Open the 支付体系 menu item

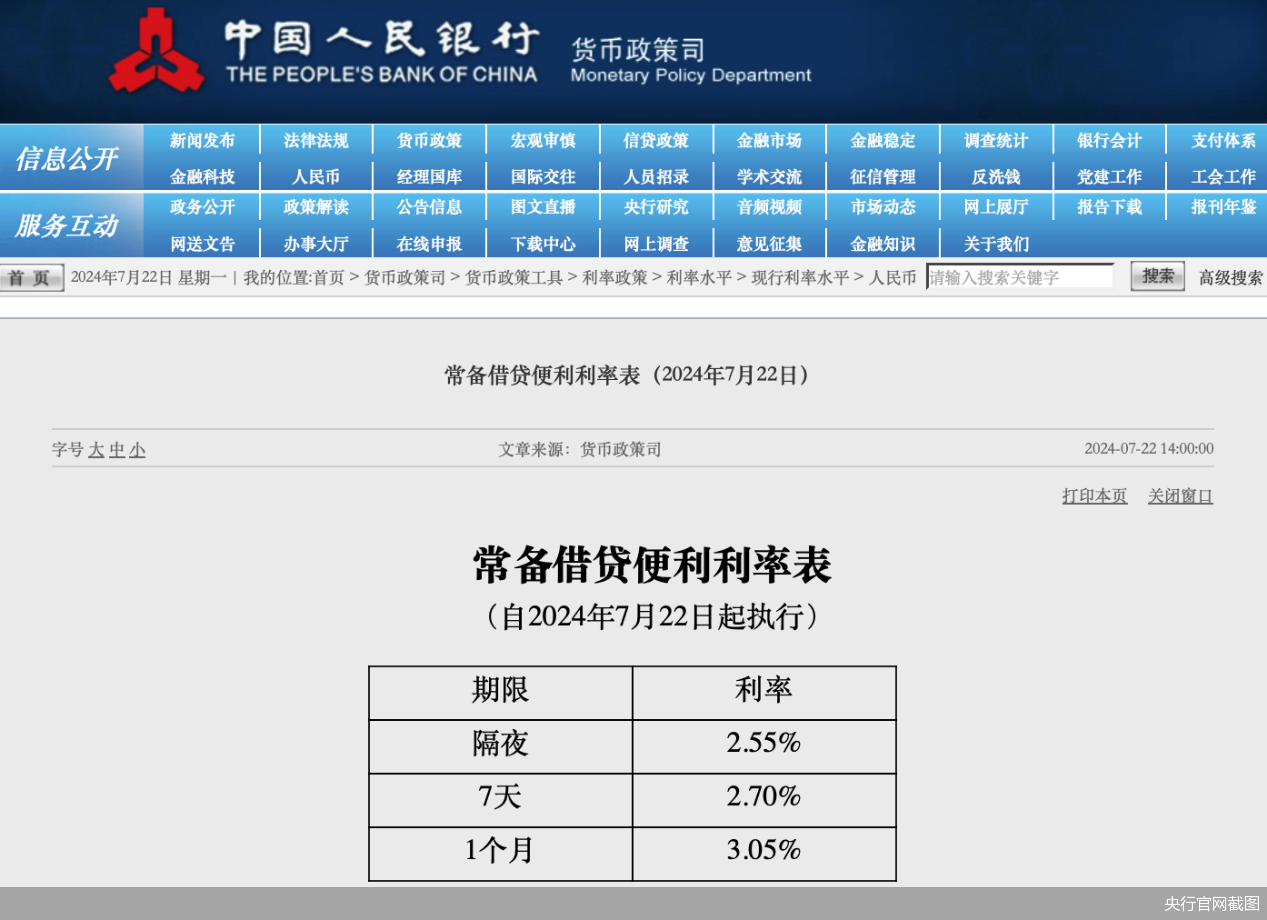tap(1224, 141)
